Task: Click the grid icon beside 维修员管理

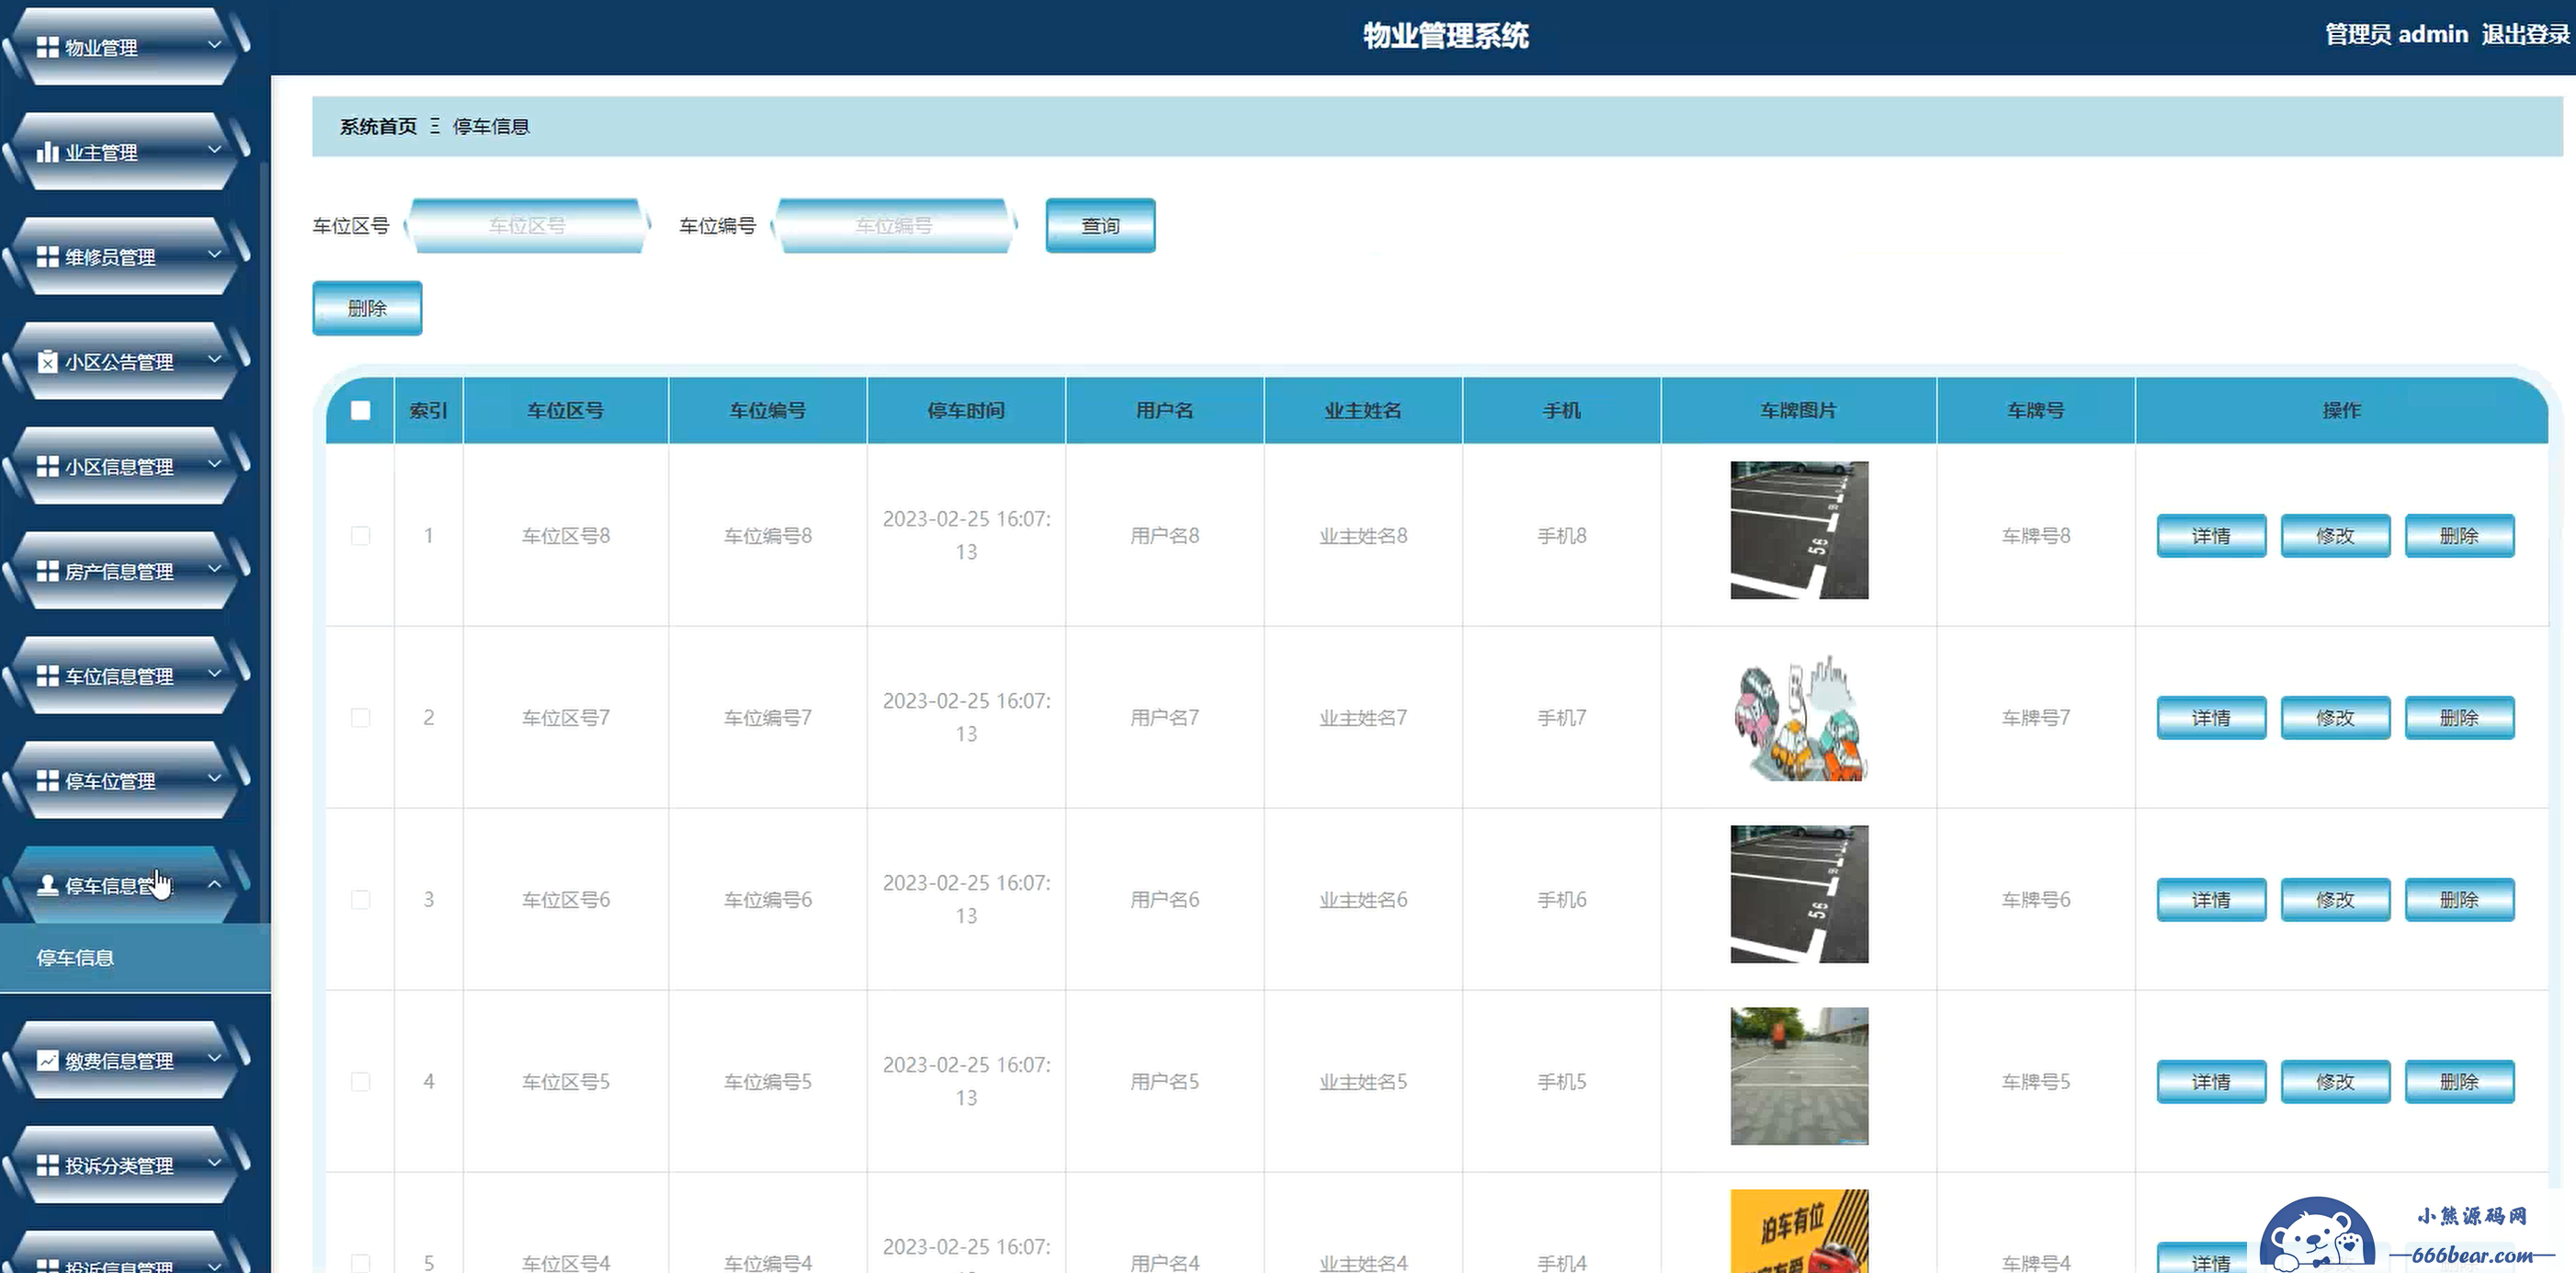Action: [x=47, y=257]
